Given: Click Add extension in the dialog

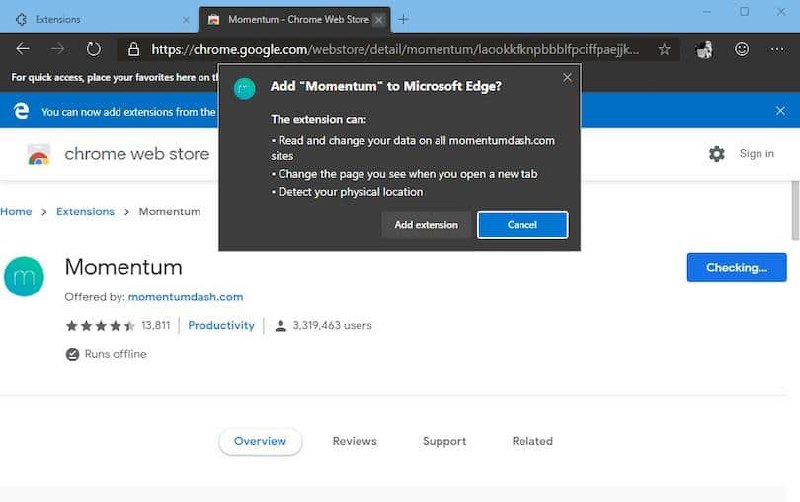Looking at the screenshot, I should pyautogui.click(x=426, y=225).
